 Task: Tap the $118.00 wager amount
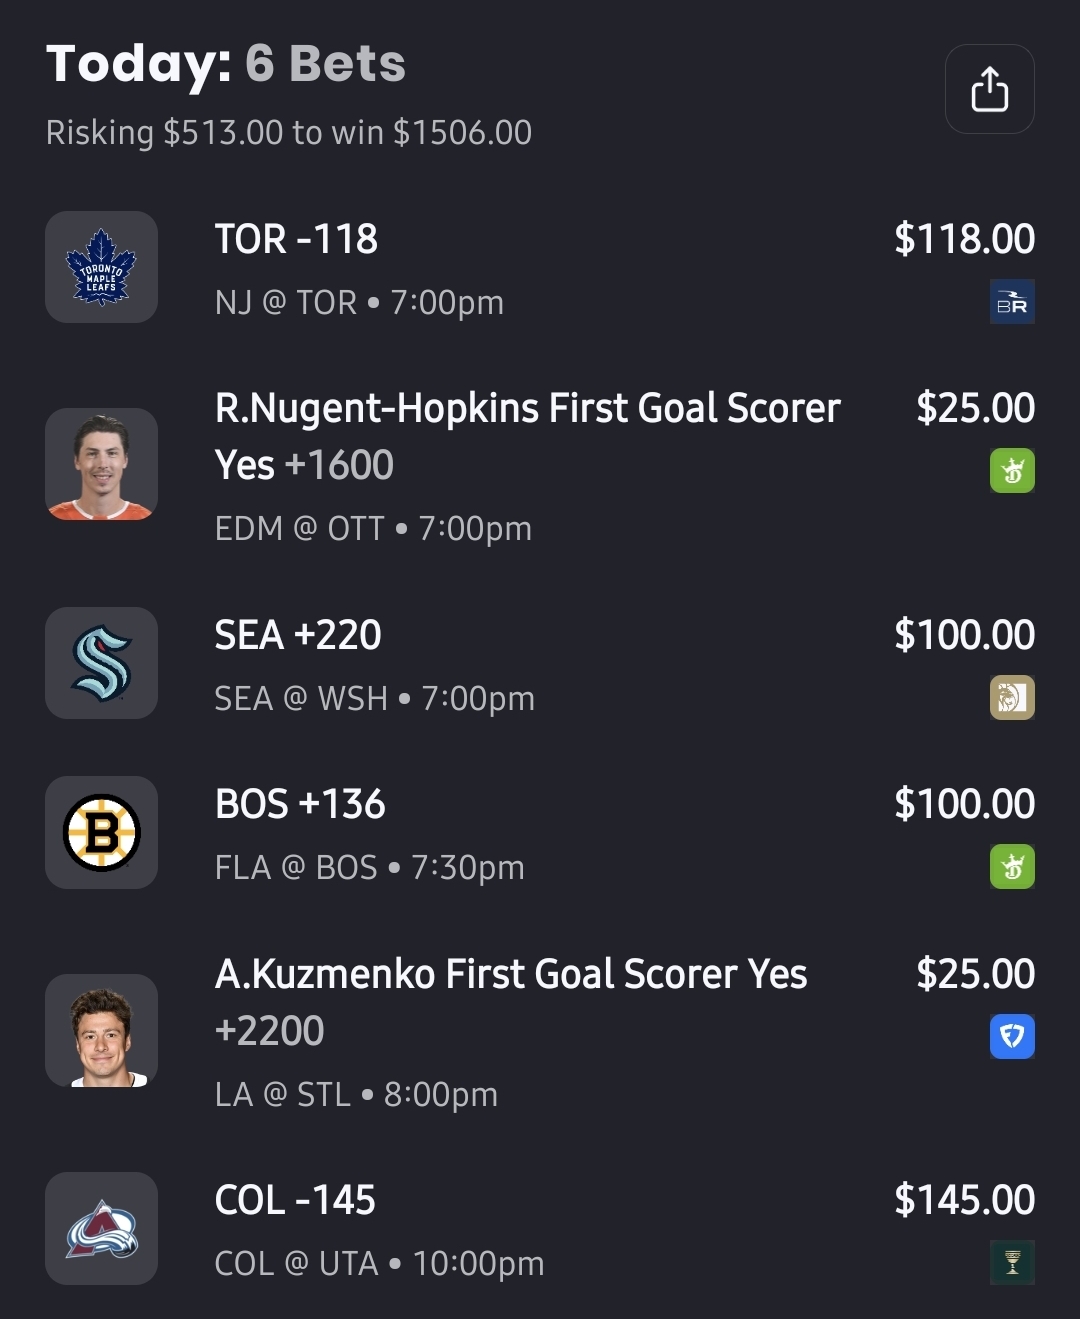(x=964, y=239)
